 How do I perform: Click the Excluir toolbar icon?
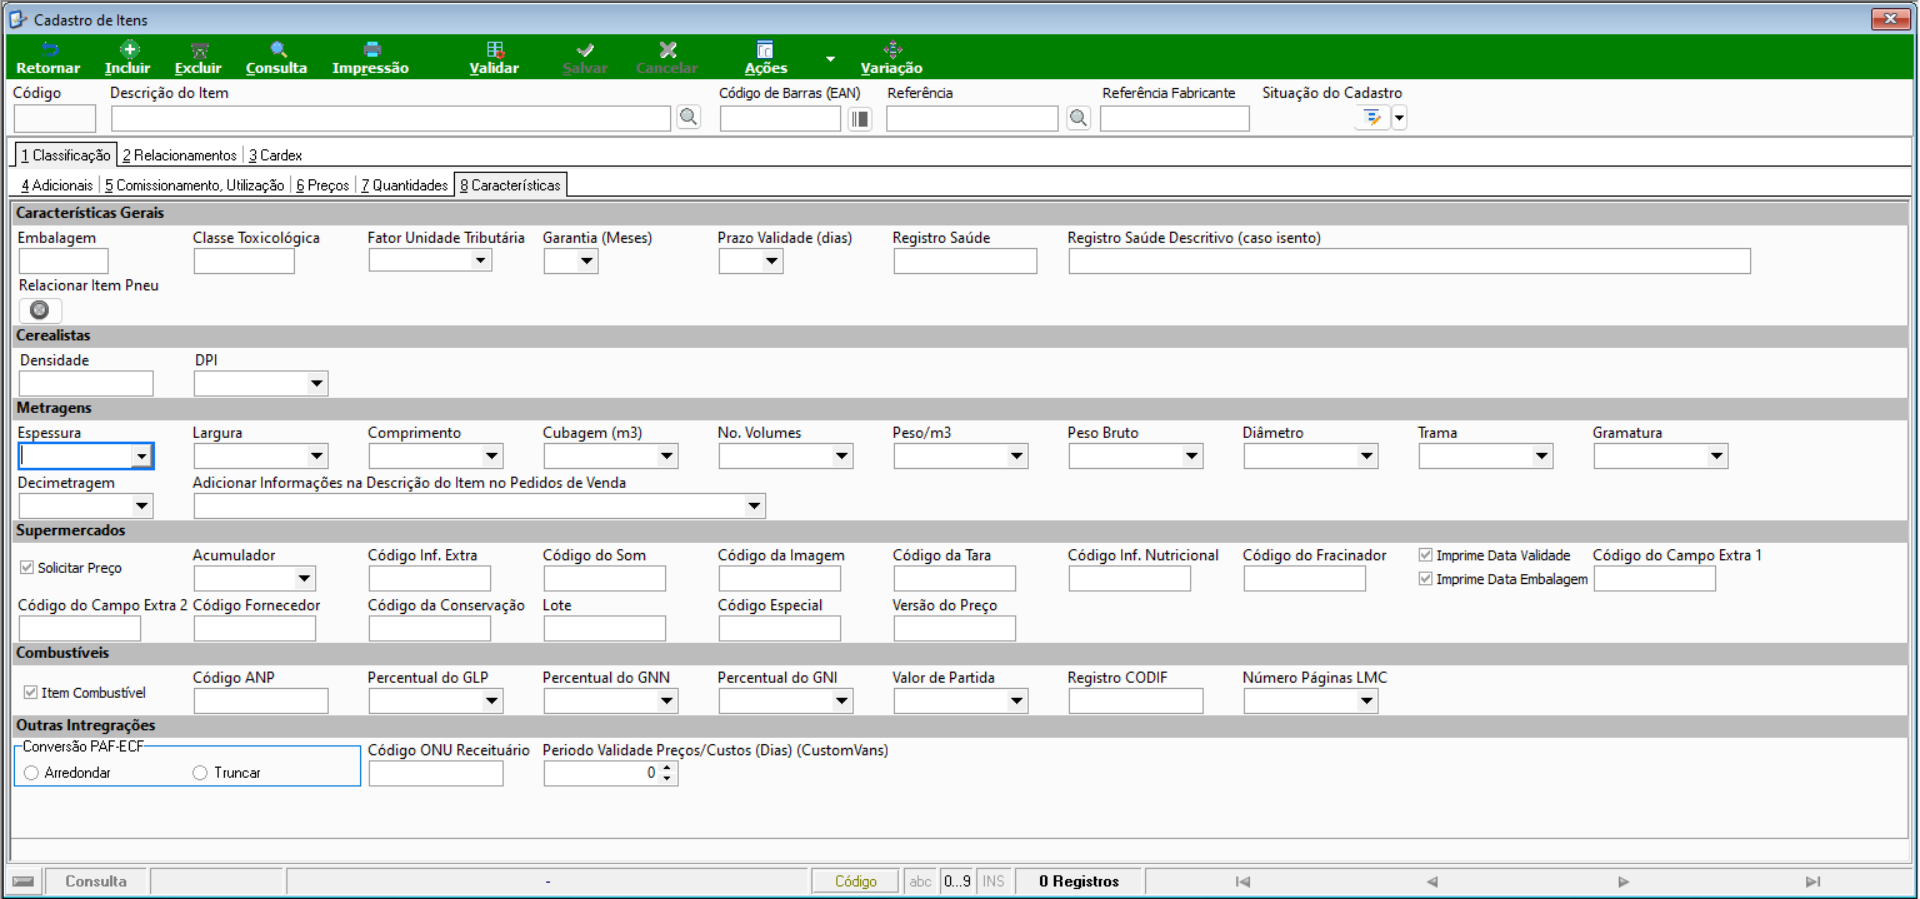pos(199,49)
